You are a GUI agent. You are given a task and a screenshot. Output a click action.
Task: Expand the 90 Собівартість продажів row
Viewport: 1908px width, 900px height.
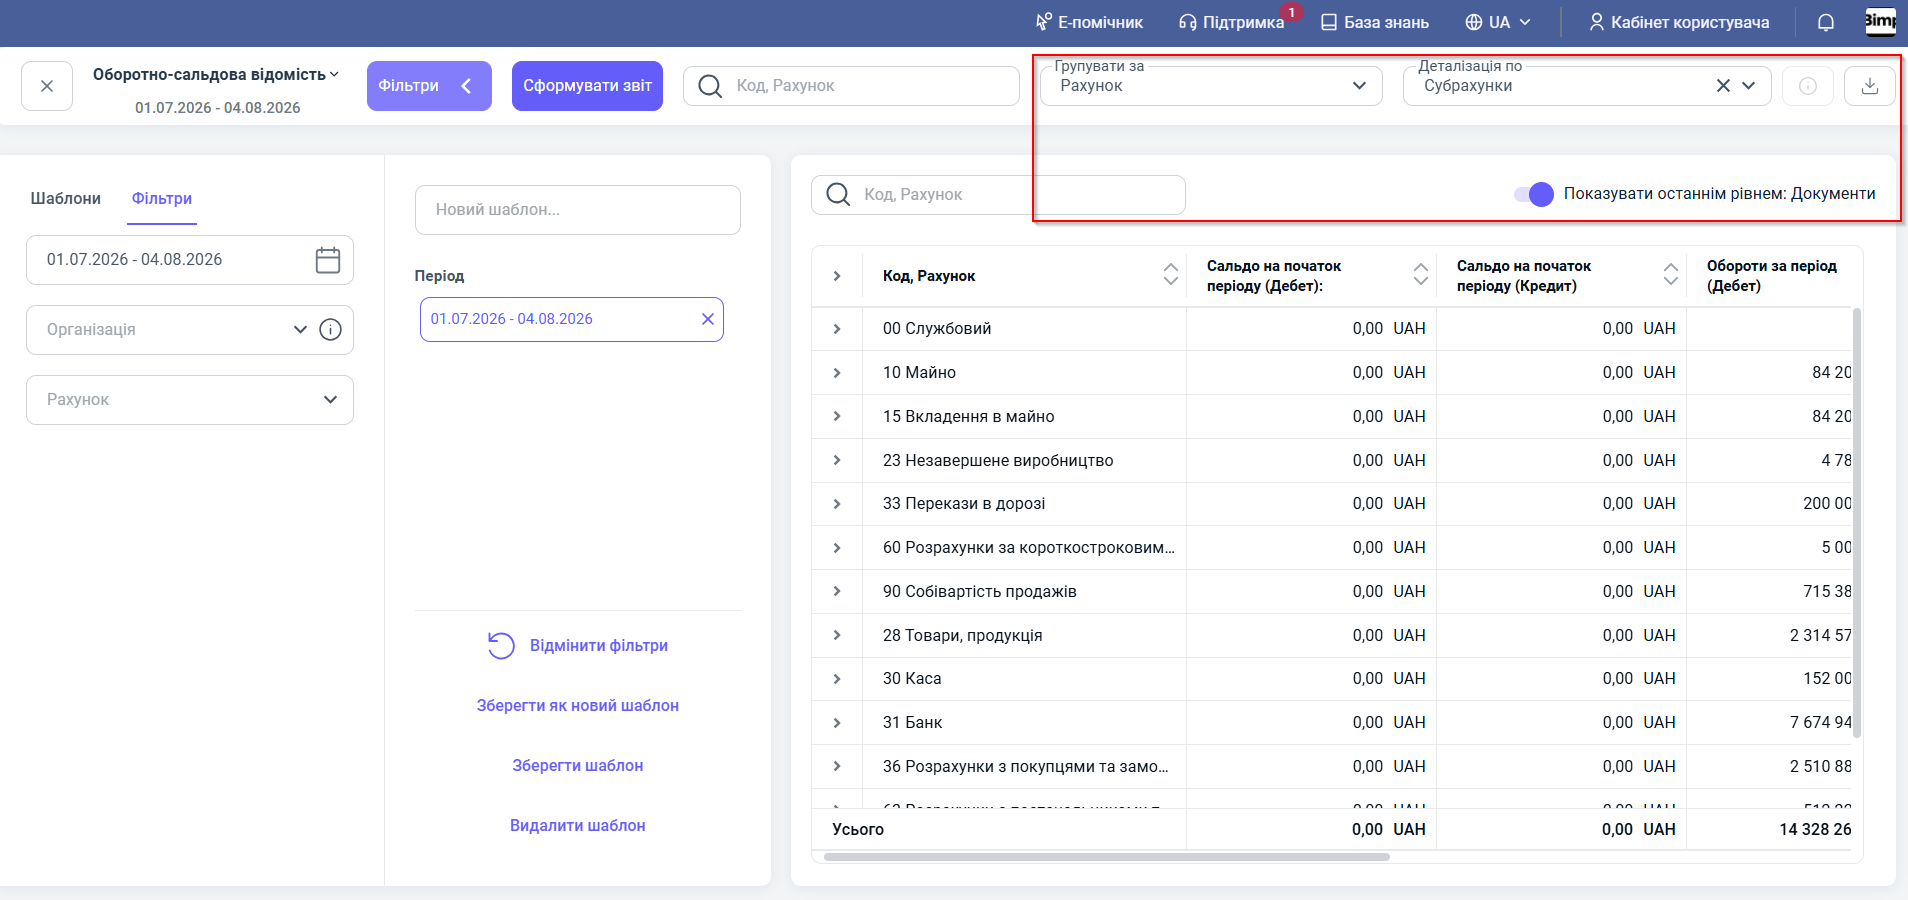click(837, 591)
